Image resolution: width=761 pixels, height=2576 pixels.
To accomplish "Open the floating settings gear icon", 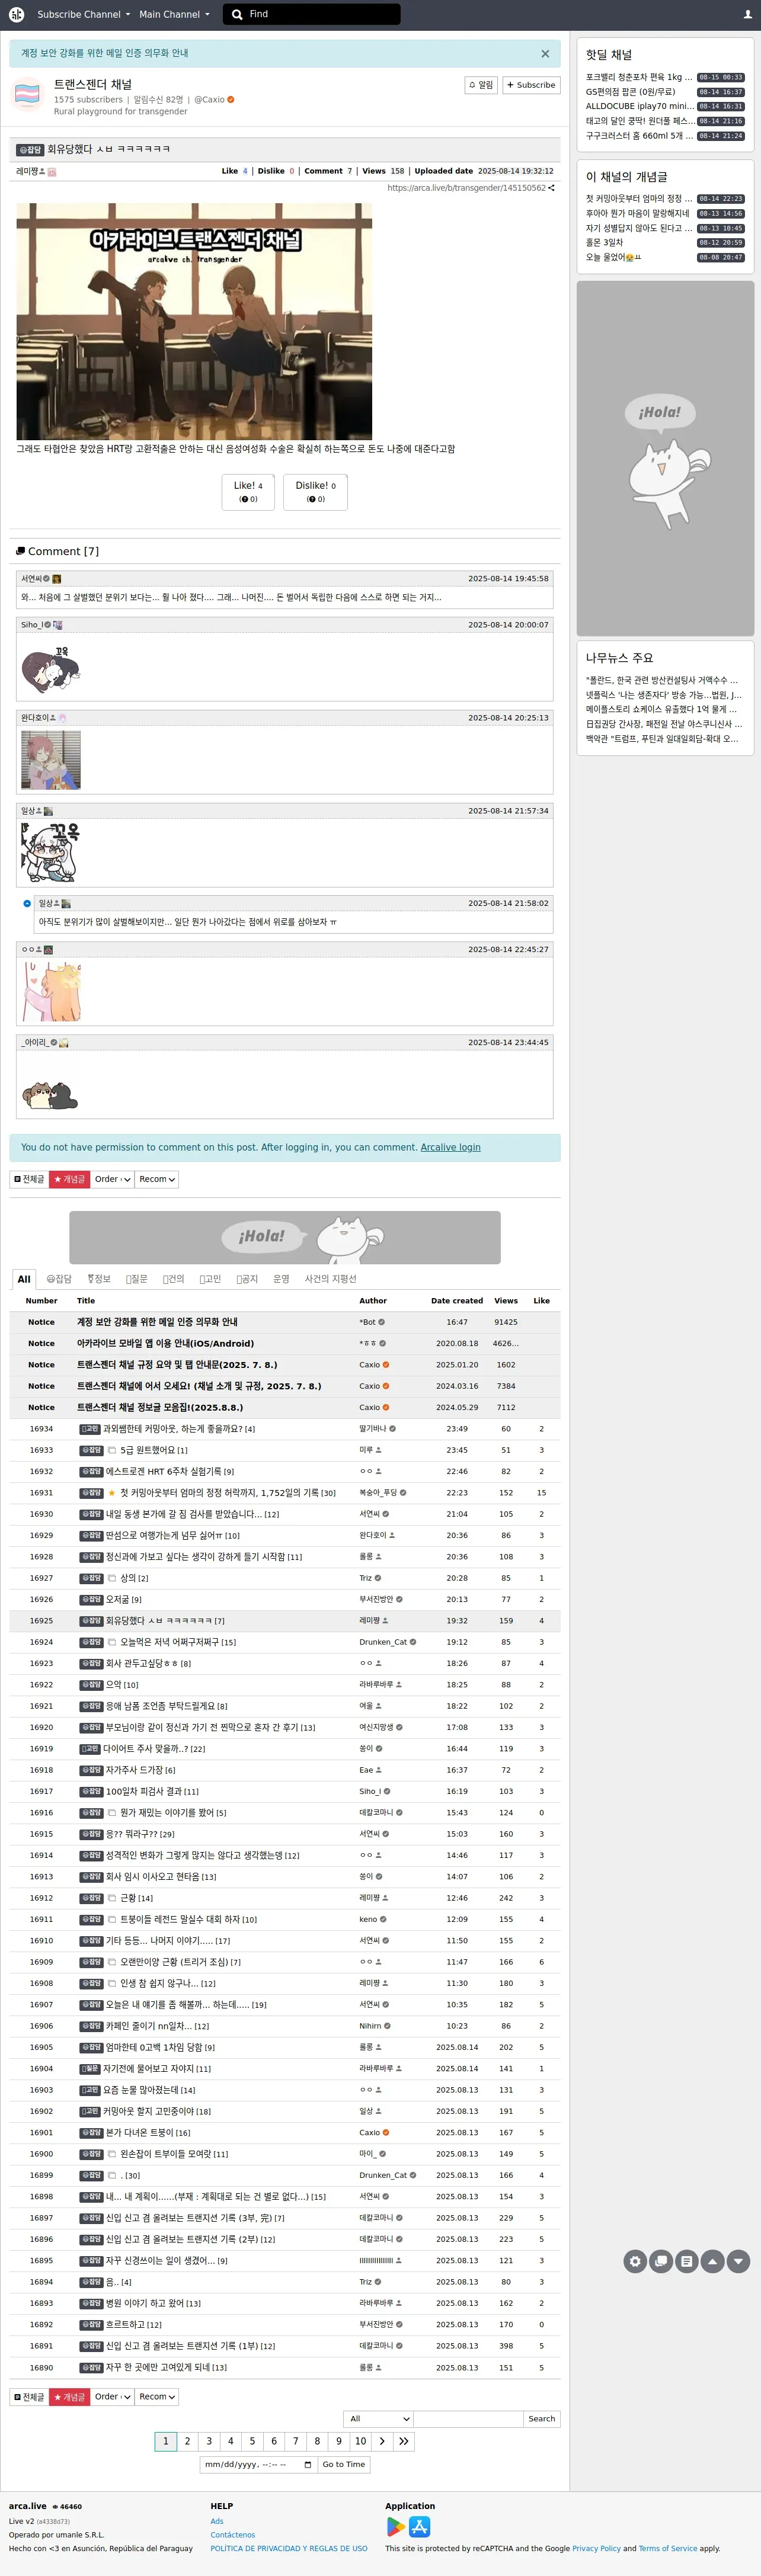I will coord(634,2260).
